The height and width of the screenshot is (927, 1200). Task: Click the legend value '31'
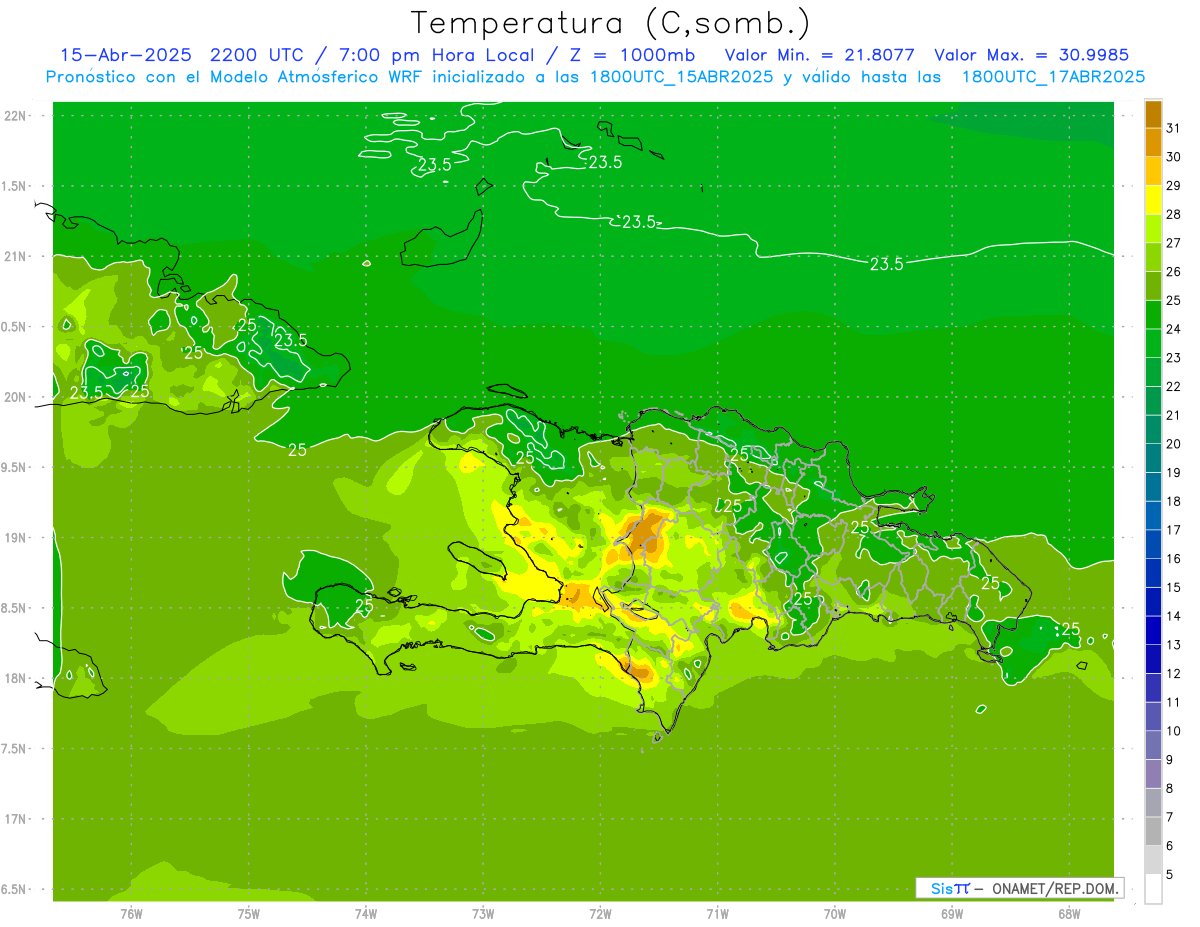tap(1174, 127)
